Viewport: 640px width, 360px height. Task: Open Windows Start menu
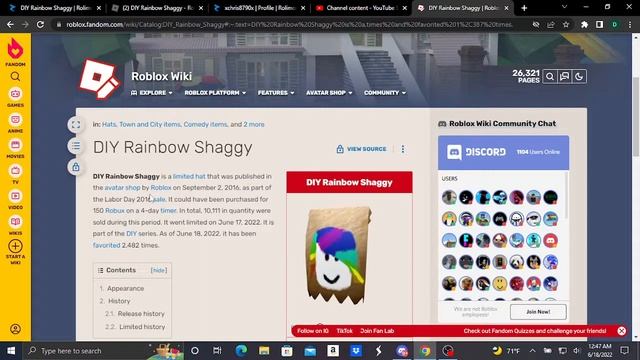[11, 351]
